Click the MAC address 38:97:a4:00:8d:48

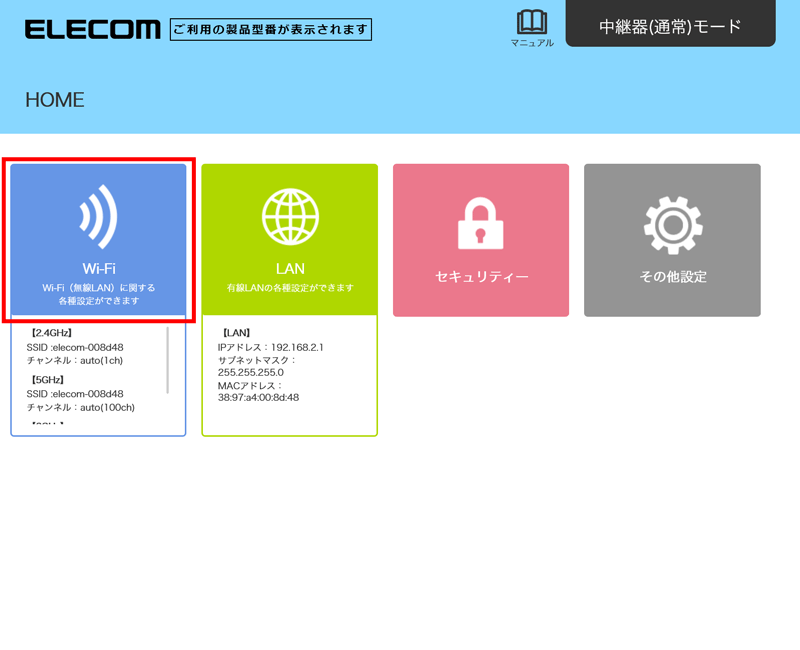[258, 397]
